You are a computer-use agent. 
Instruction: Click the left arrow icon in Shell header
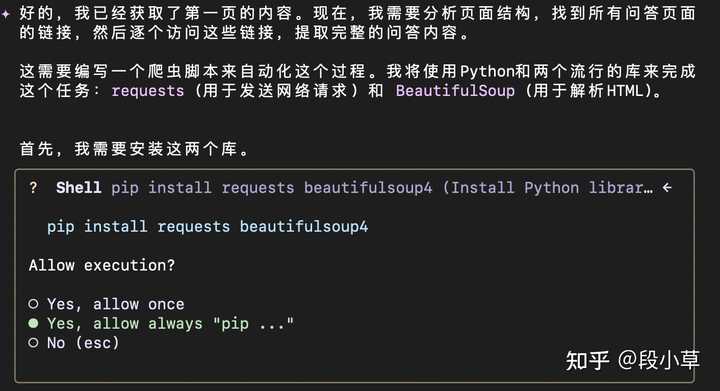point(667,187)
